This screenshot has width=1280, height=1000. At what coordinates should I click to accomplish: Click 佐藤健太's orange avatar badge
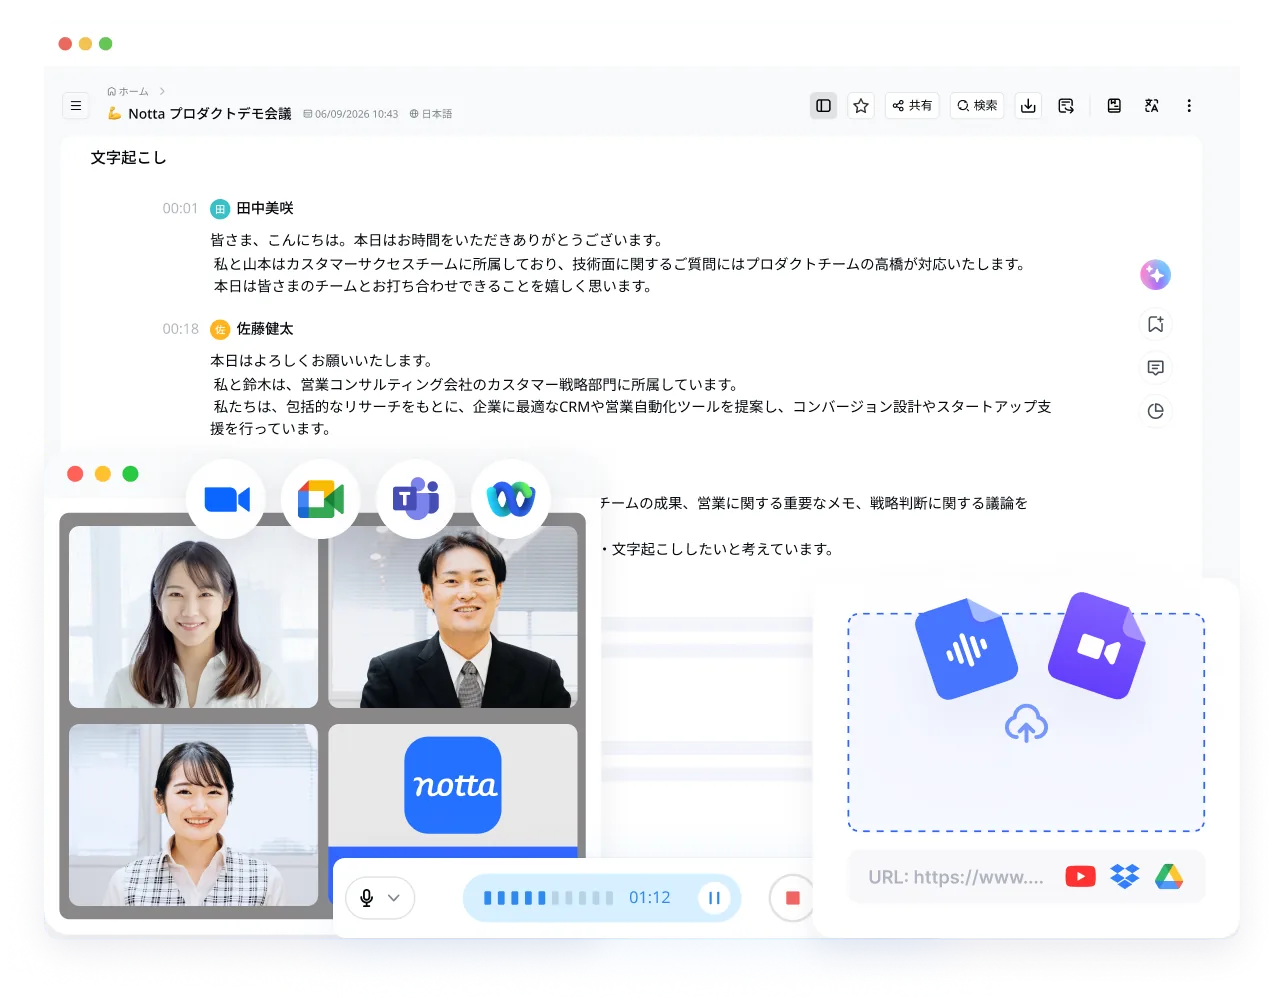pyautogui.click(x=220, y=329)
